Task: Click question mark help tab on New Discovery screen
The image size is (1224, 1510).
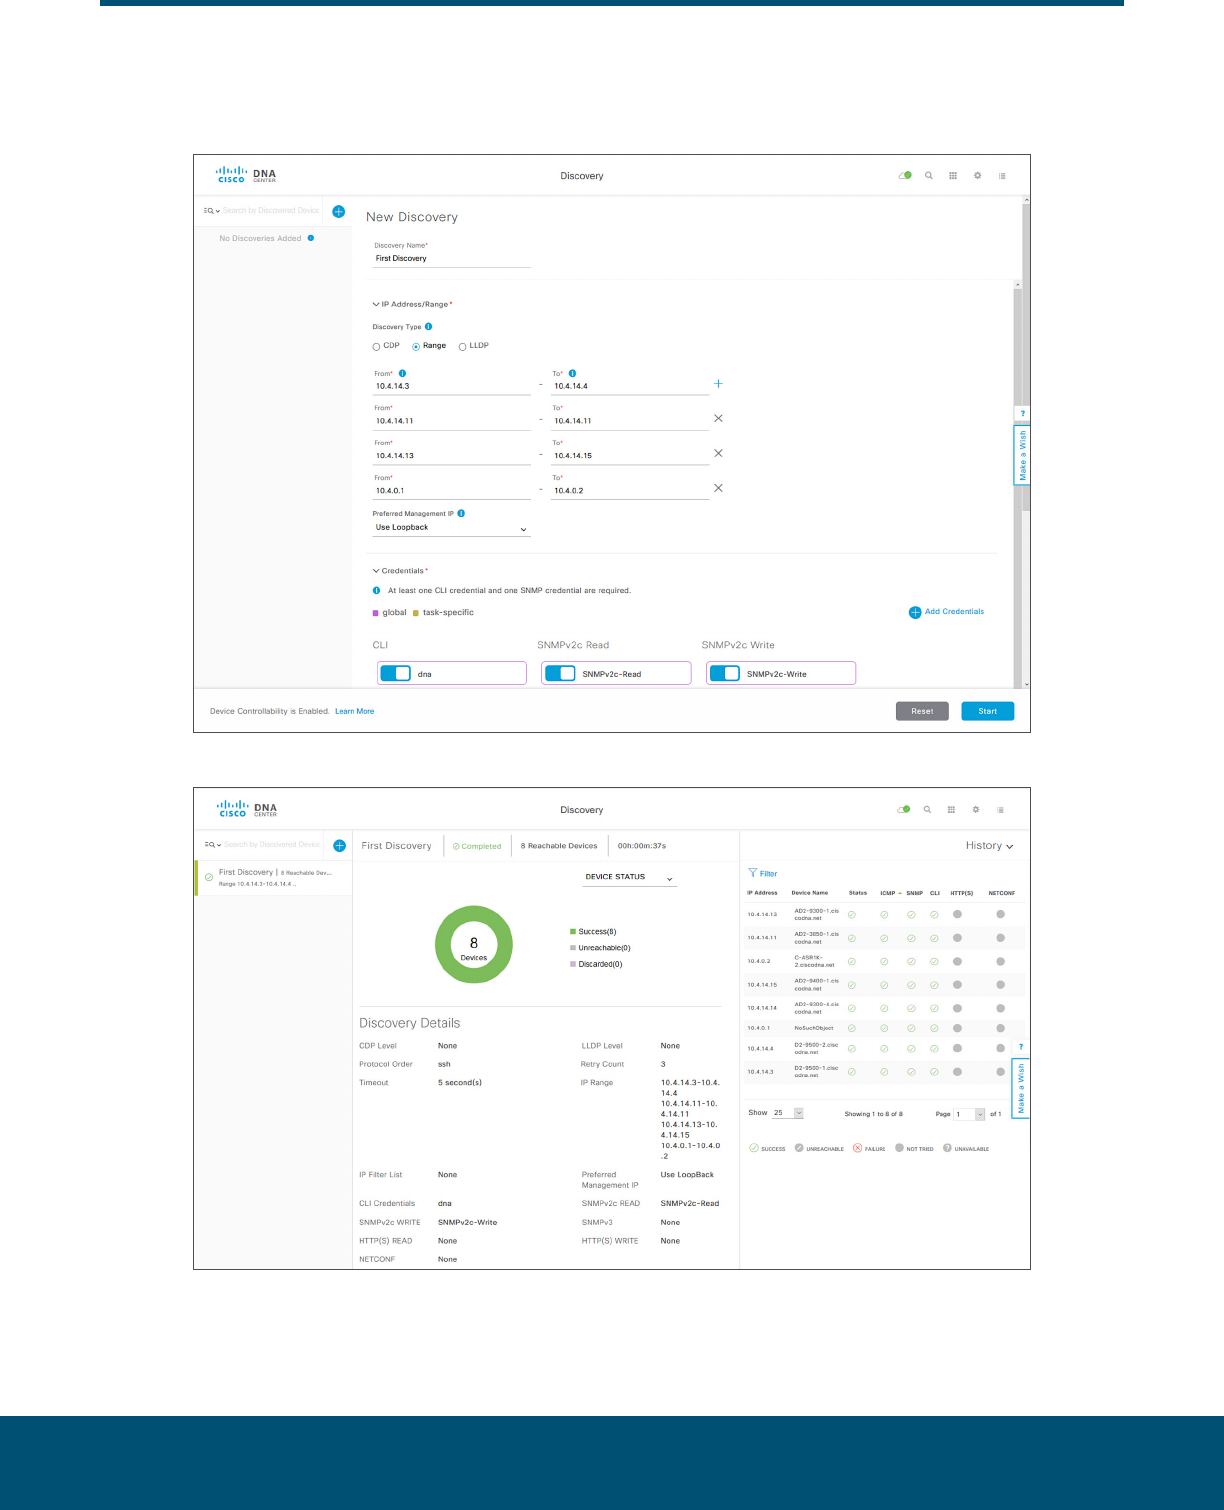Action: pos(1022,413)
